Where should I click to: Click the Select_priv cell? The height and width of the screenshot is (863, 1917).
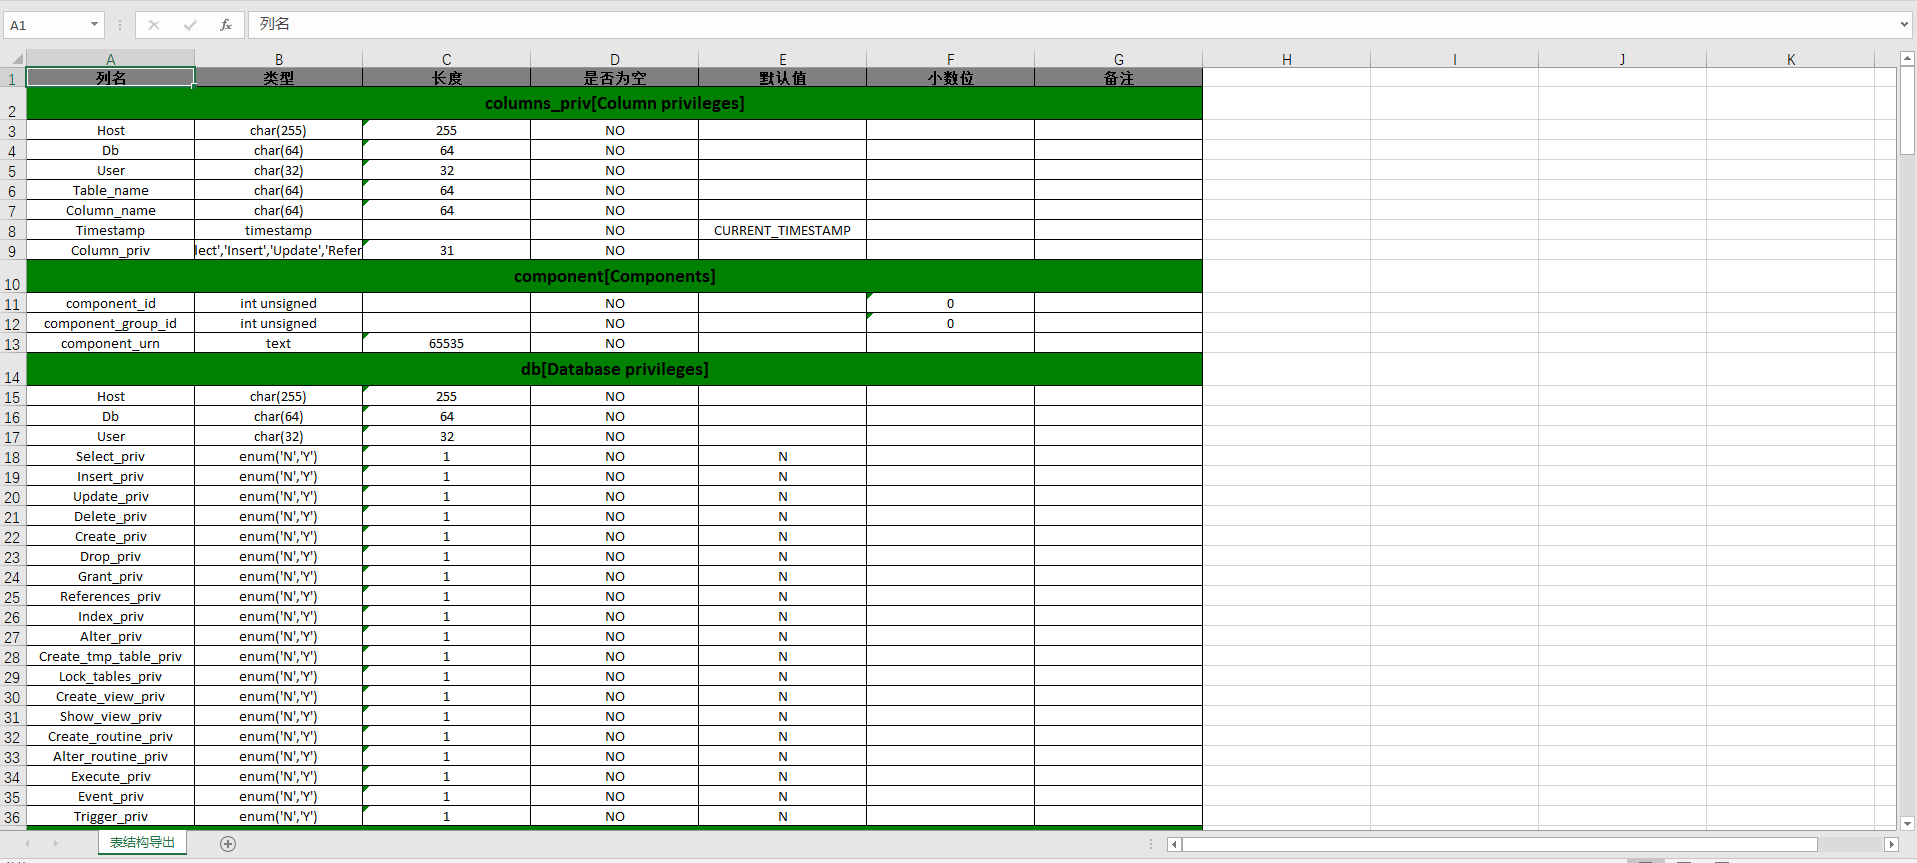111,457
